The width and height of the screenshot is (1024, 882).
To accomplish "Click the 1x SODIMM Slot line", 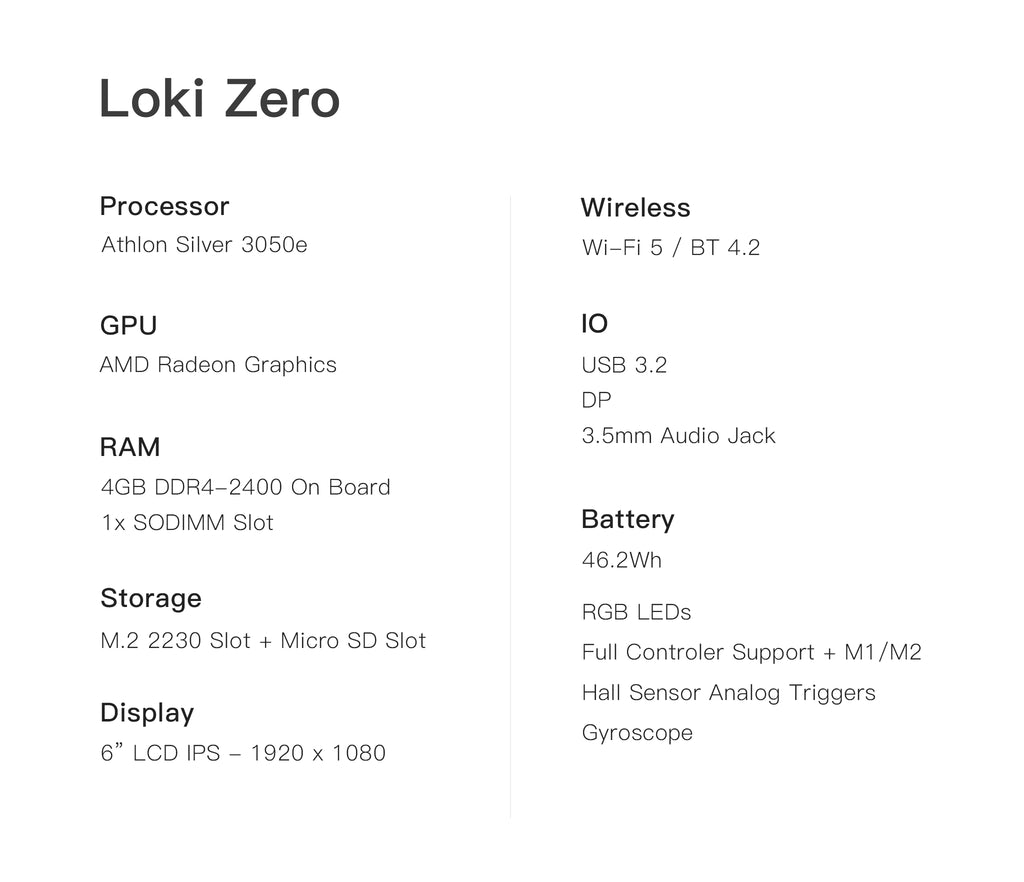I will (x=187, y=522).
